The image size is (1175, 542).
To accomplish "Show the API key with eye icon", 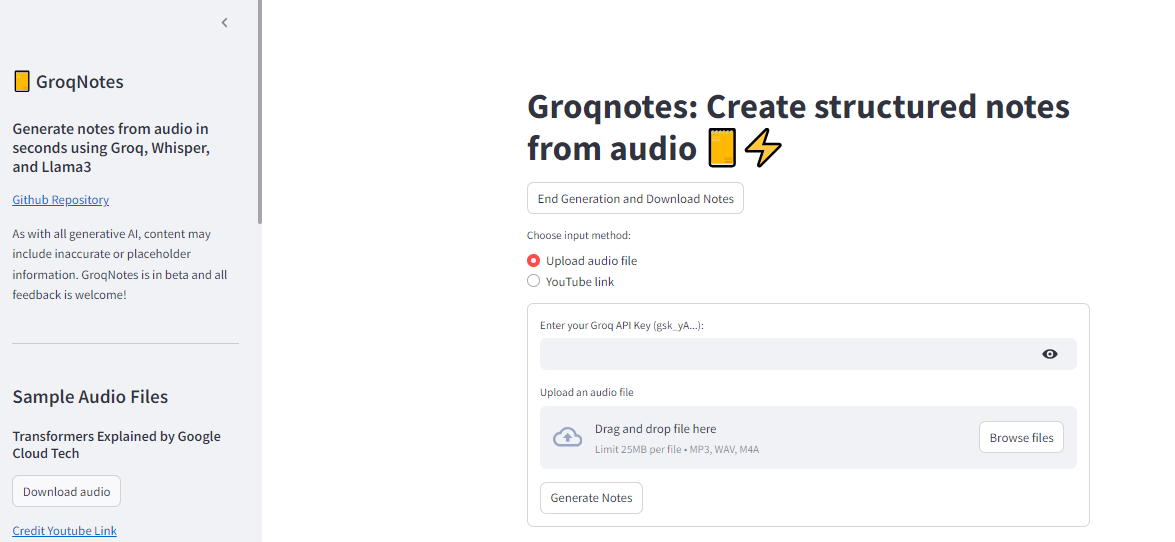I will (x=1050, y=354).
